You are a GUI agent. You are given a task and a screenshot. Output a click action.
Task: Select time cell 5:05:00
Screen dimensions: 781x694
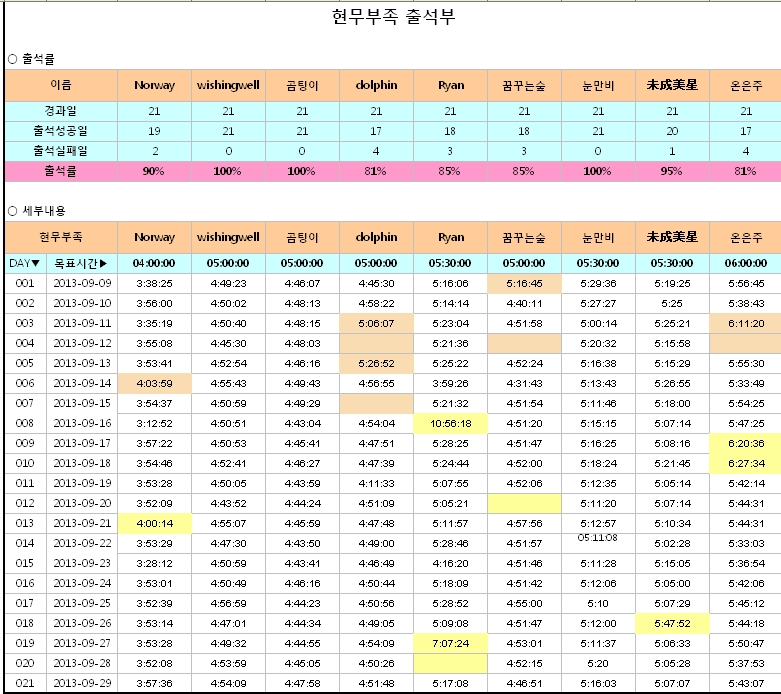[x=672, y=583]
